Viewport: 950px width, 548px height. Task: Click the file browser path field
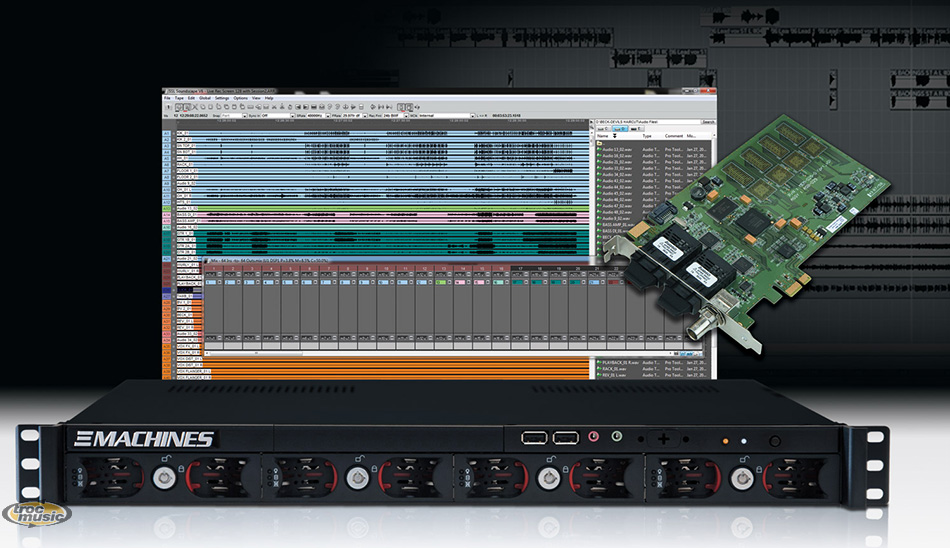tap(648, 122)
